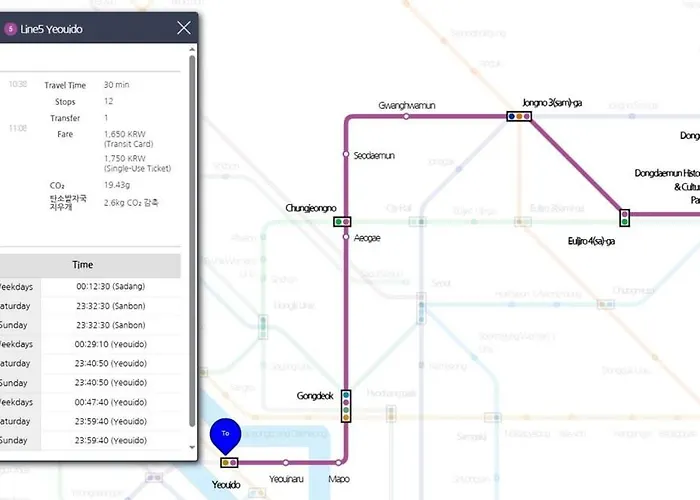Select Euljiro 4(sa)-ga transfer marker
The width and height of the screenshot is (700, 500).
[x=625, y=218]
